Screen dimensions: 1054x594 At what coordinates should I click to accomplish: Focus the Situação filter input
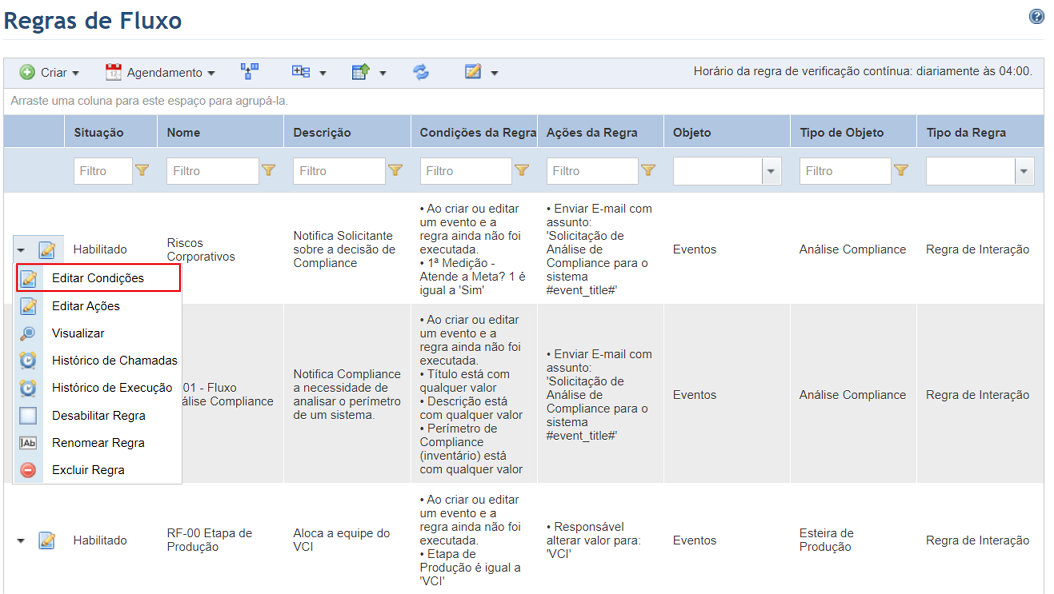pos(103,171)
